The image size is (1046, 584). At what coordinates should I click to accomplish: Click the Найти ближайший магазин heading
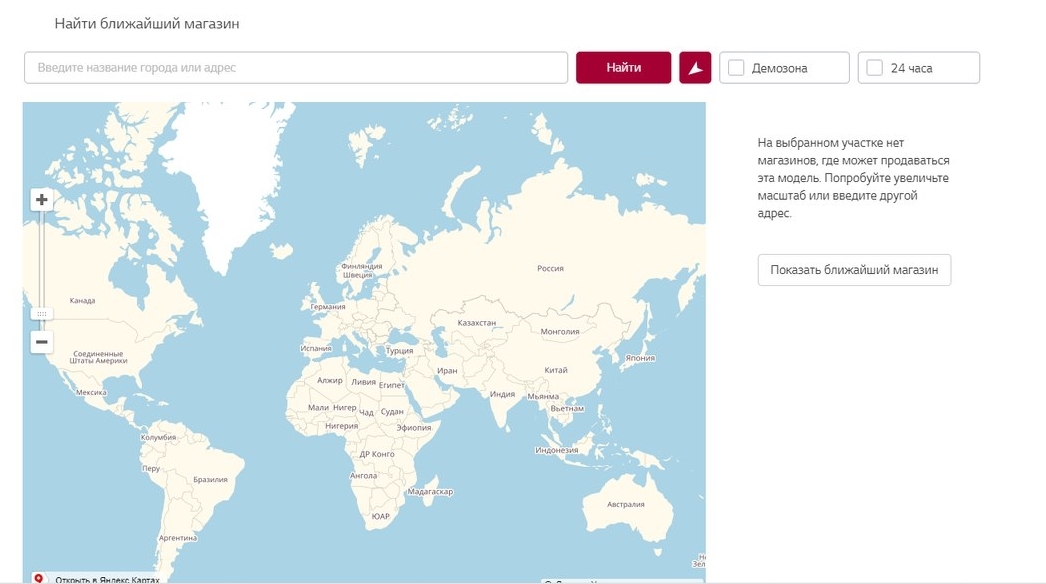[x=147, y=23]
